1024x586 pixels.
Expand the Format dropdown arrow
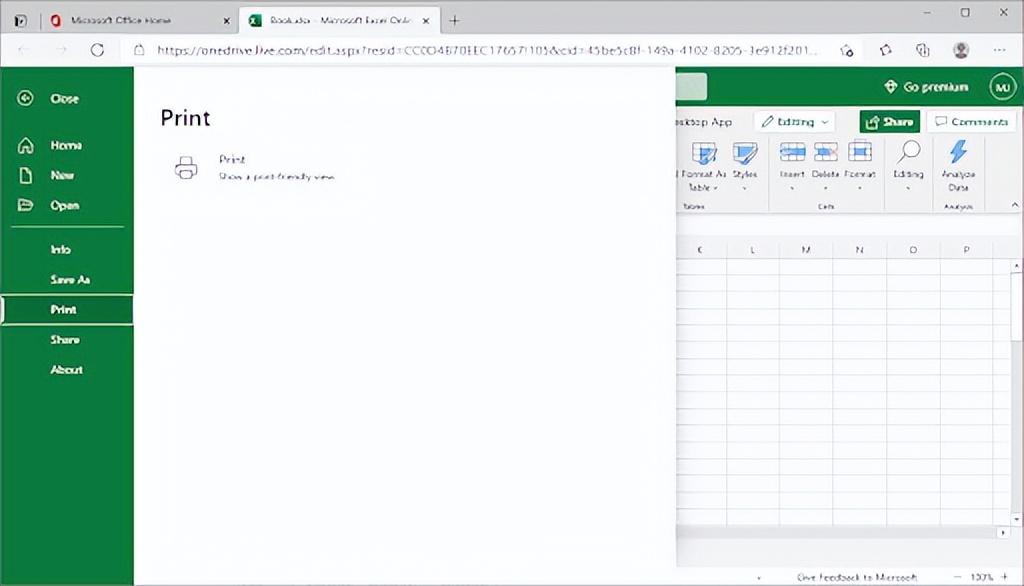point(859,189)
